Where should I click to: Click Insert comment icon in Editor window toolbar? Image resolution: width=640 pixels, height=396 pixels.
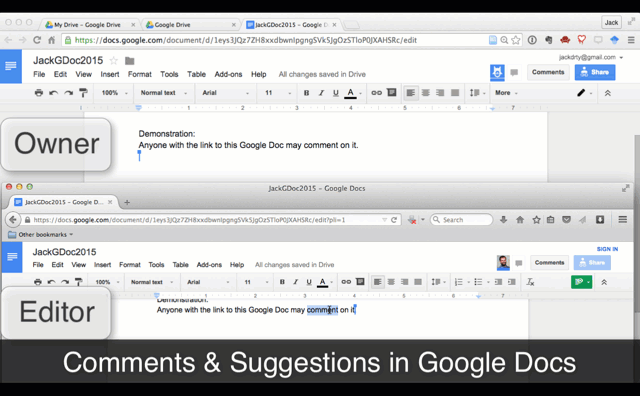click(x=360, y=281)
